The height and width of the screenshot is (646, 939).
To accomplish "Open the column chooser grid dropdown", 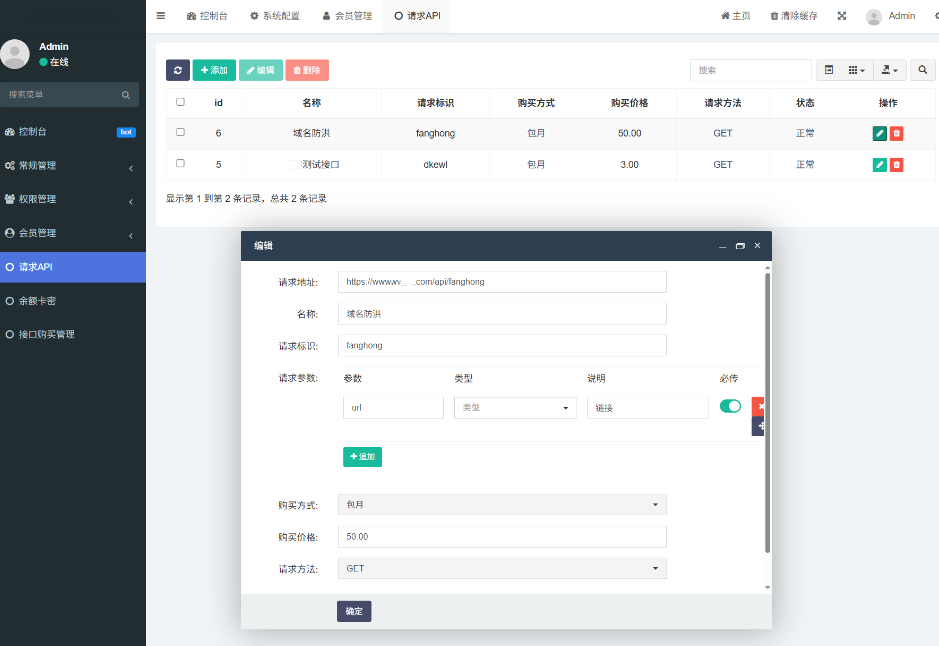I will click(x=857, y=70).
